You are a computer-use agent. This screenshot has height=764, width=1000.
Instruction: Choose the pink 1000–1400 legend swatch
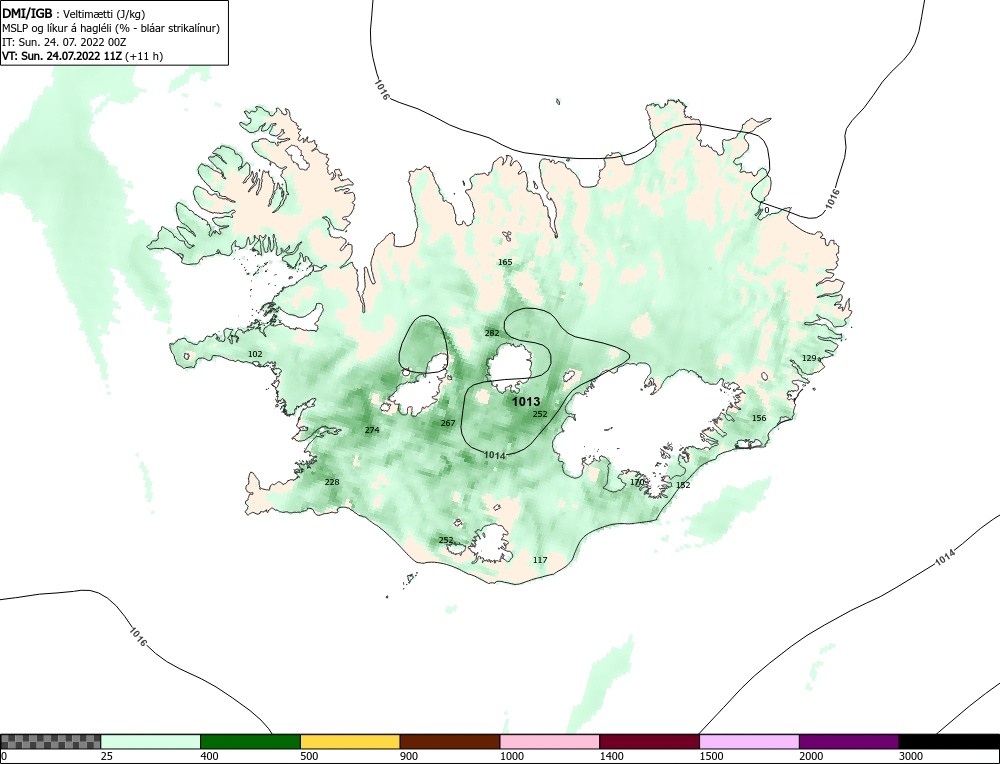(x=550, y=742)
